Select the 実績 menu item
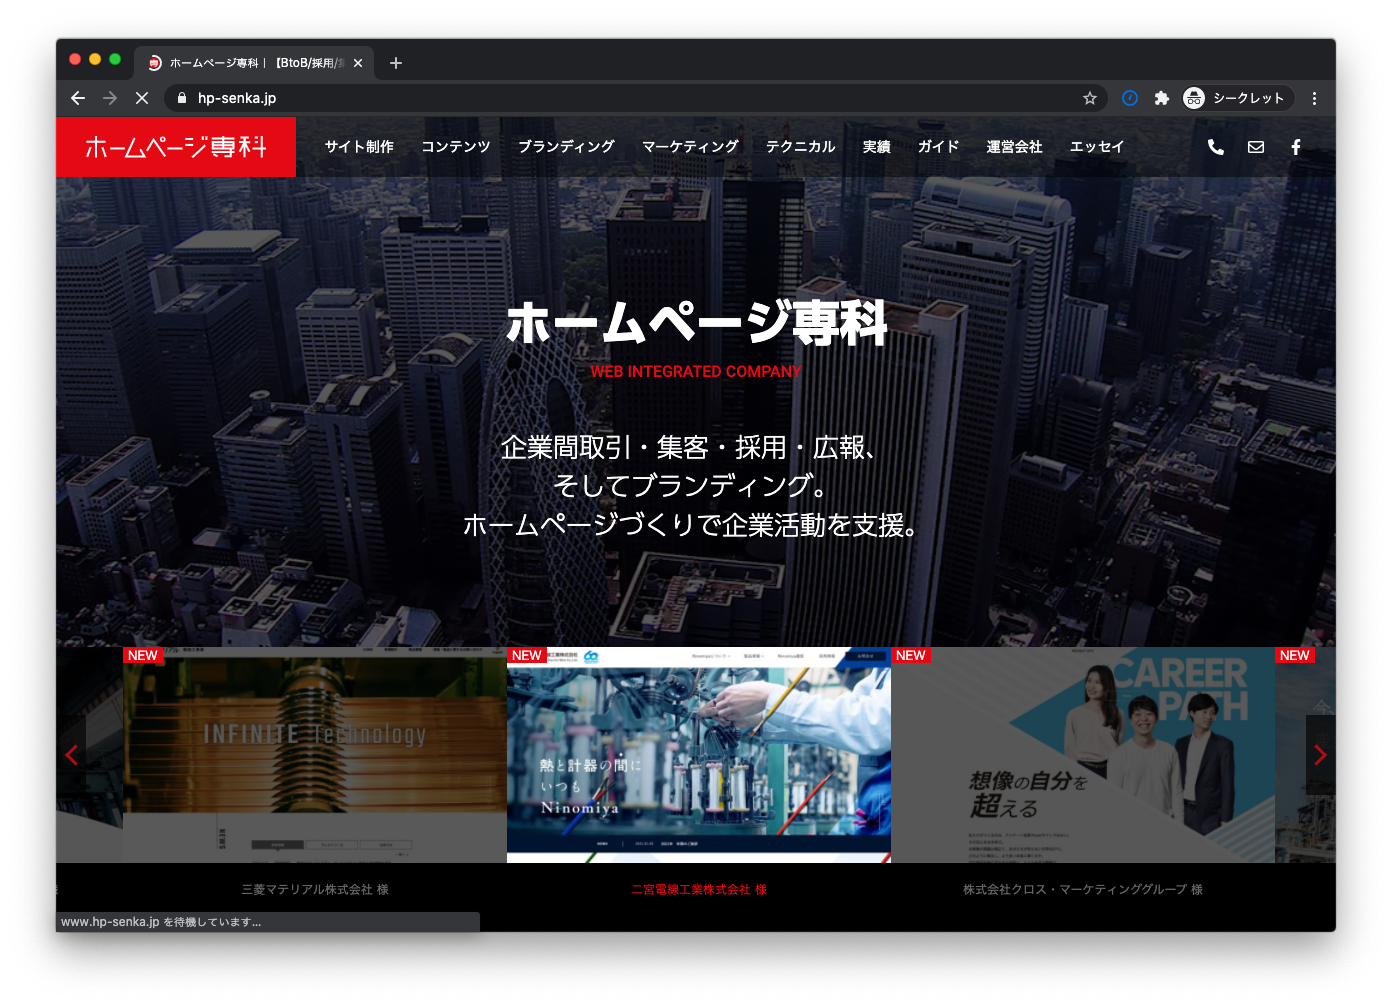The image size is (1392, 1006). click(x=876, y=147)
